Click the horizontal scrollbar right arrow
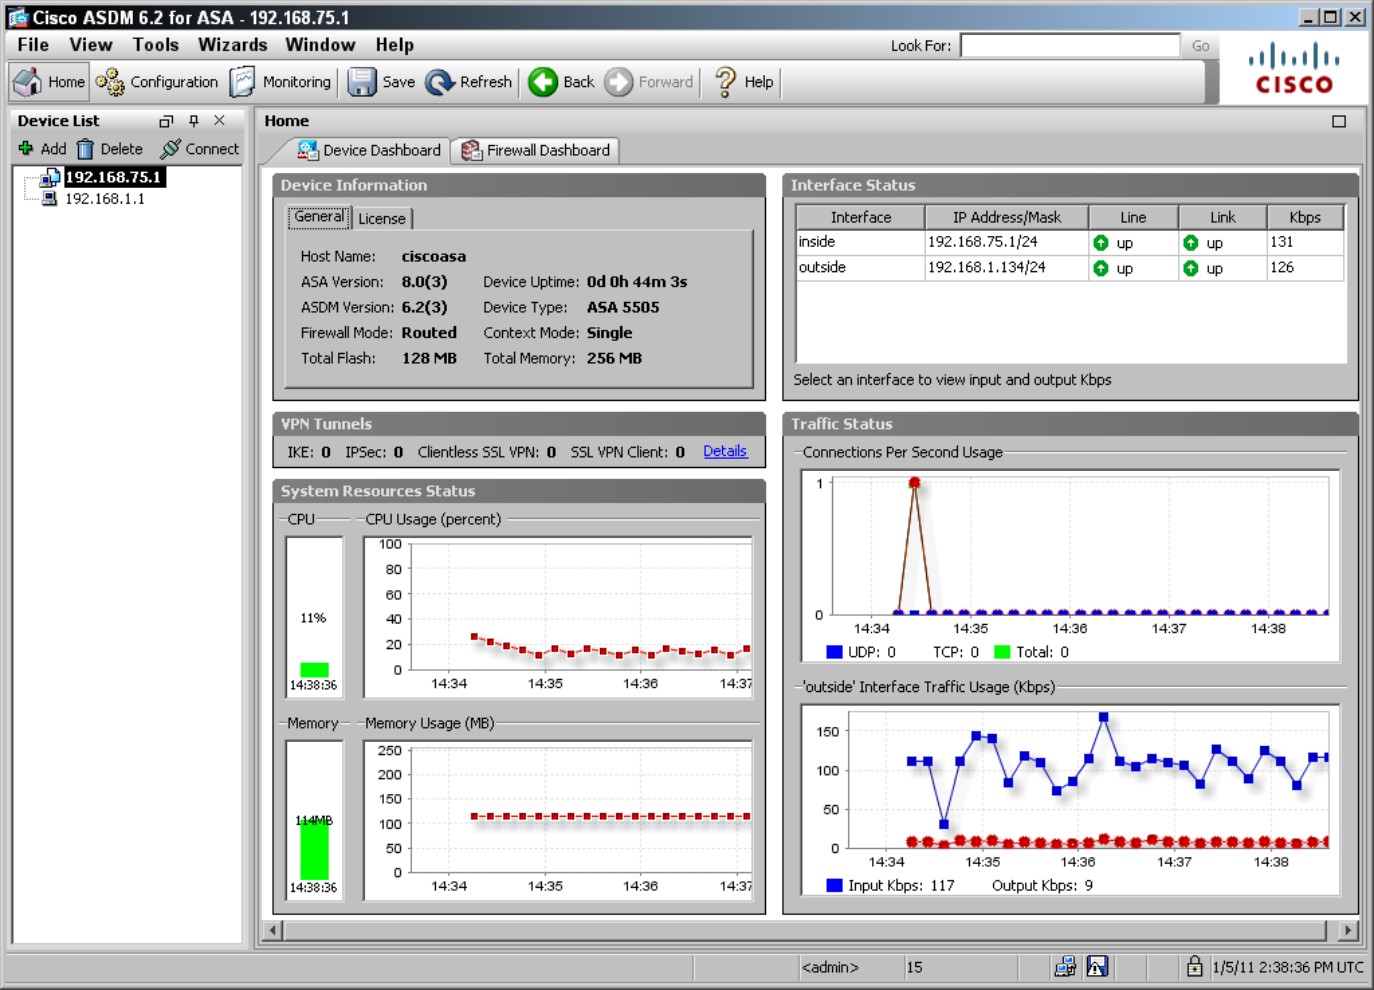Screen dimensions: 1374x990 coord(1348,930)
